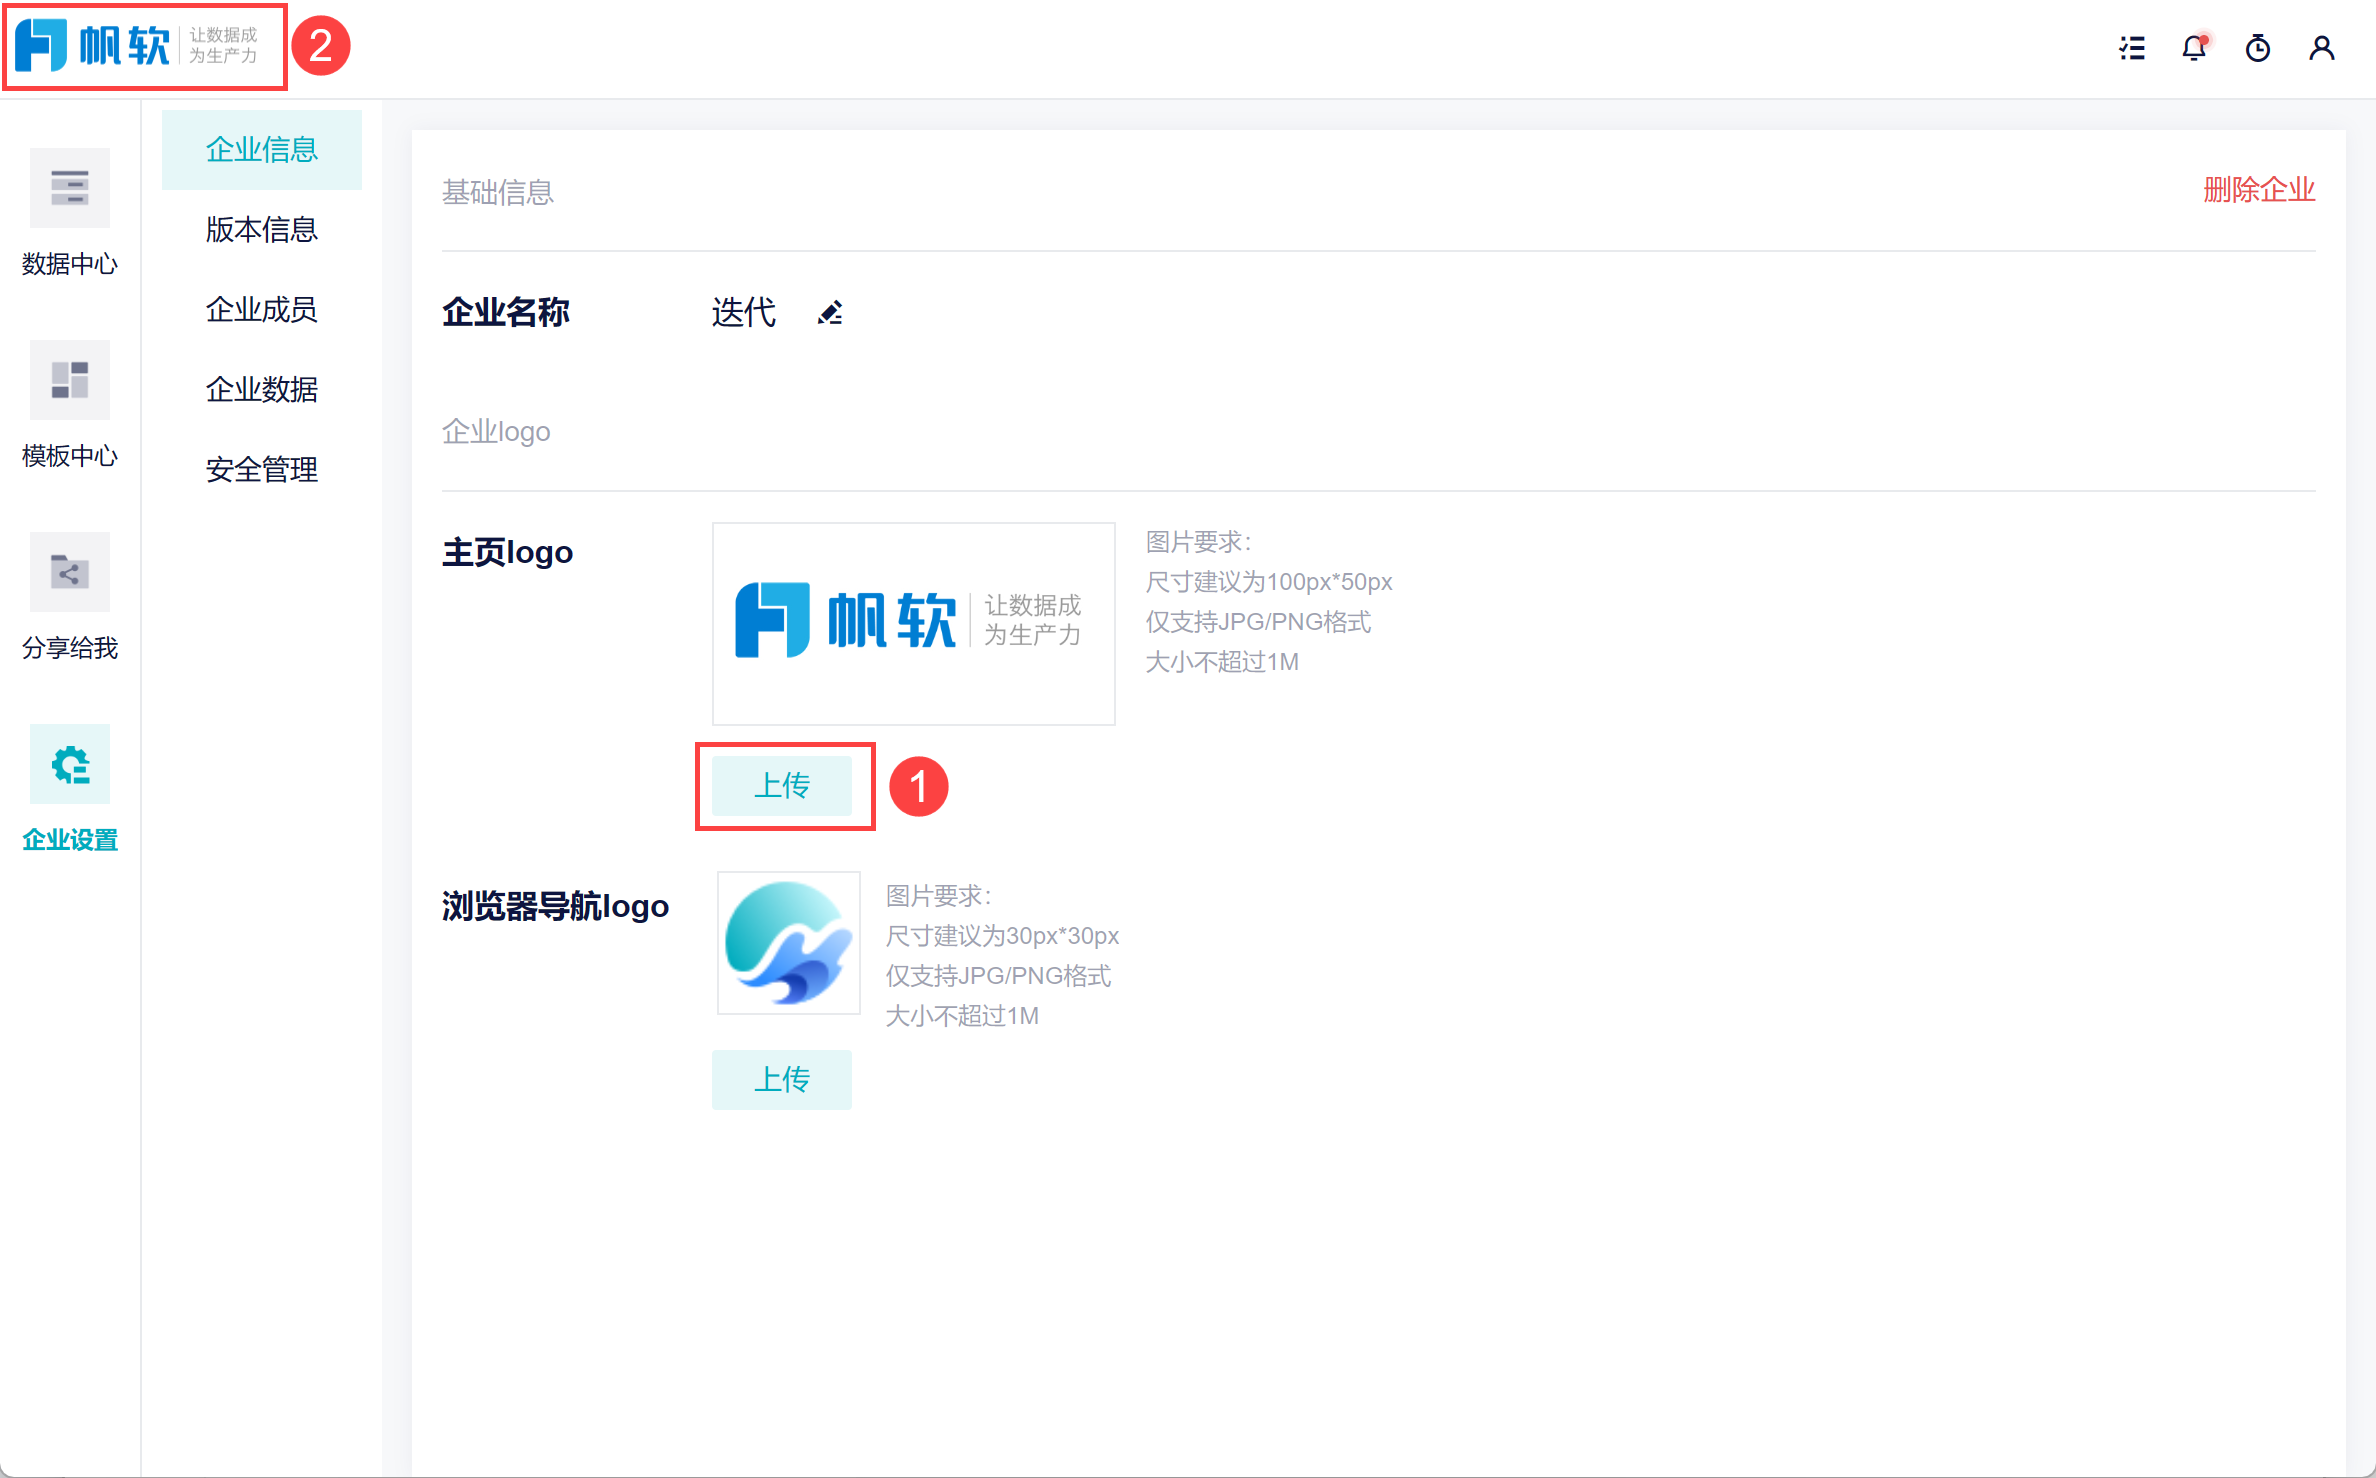Open 分享给我 sidebar icon
2376x1478 pixels.
point(70,572)
